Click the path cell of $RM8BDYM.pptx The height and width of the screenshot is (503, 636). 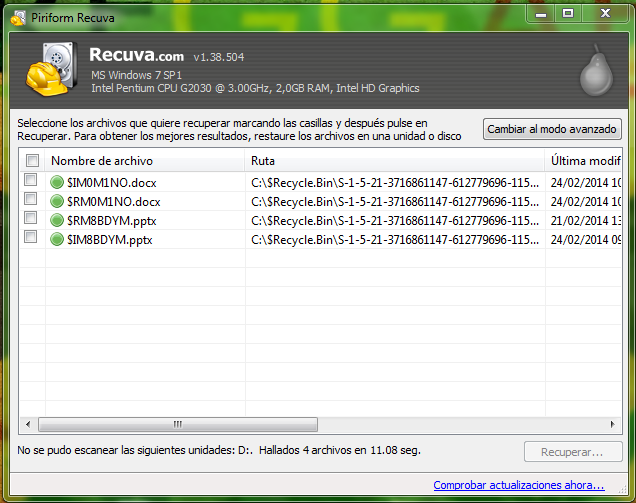pos(395,221)
